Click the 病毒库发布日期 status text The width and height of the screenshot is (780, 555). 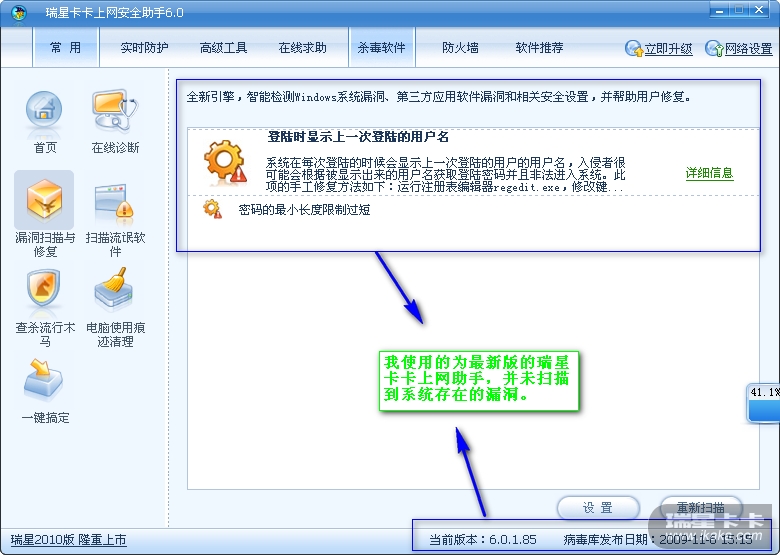[x=658, y=540]
